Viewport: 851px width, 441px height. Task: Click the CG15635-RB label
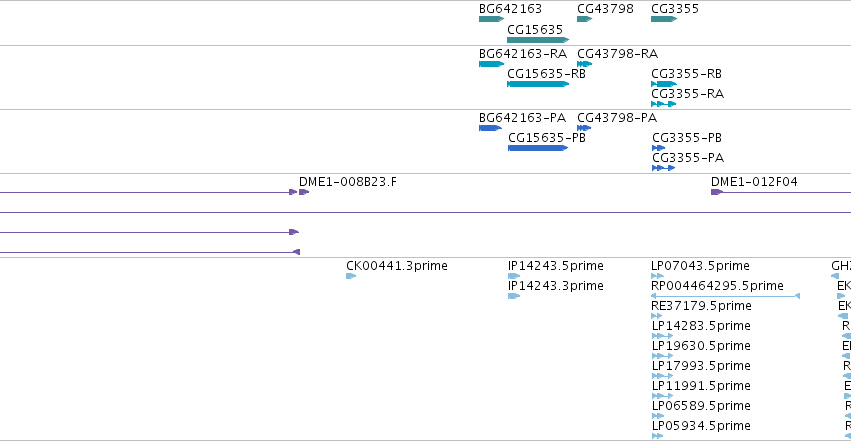click(547, 74)
